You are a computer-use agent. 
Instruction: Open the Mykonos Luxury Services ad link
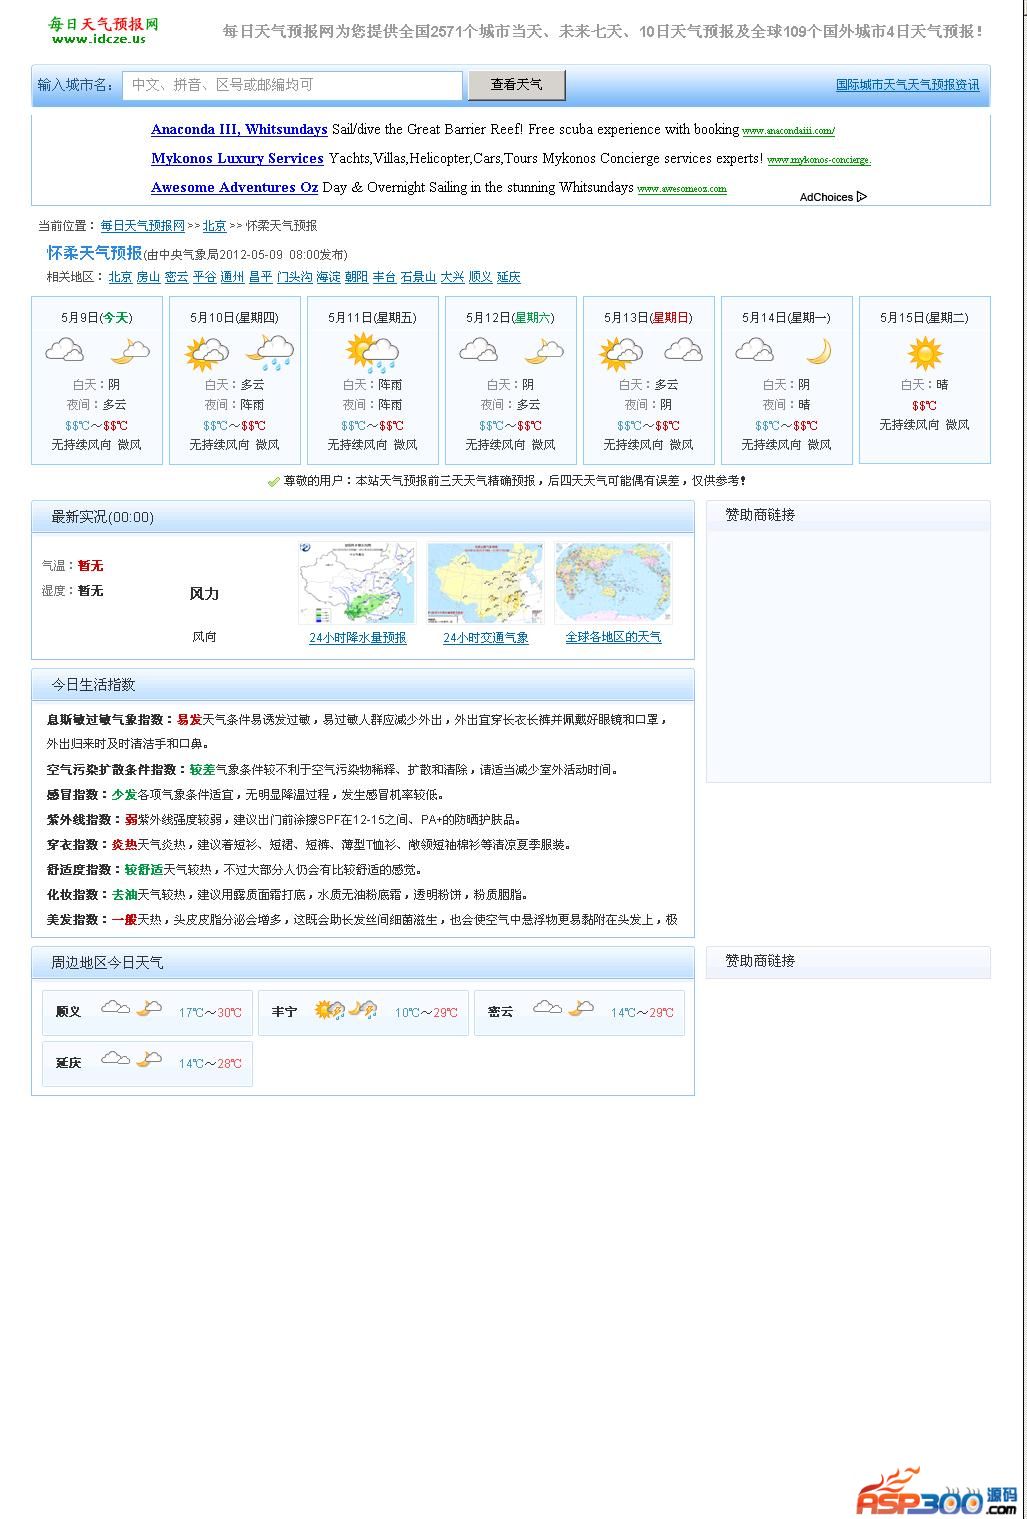tap(237, 158)
